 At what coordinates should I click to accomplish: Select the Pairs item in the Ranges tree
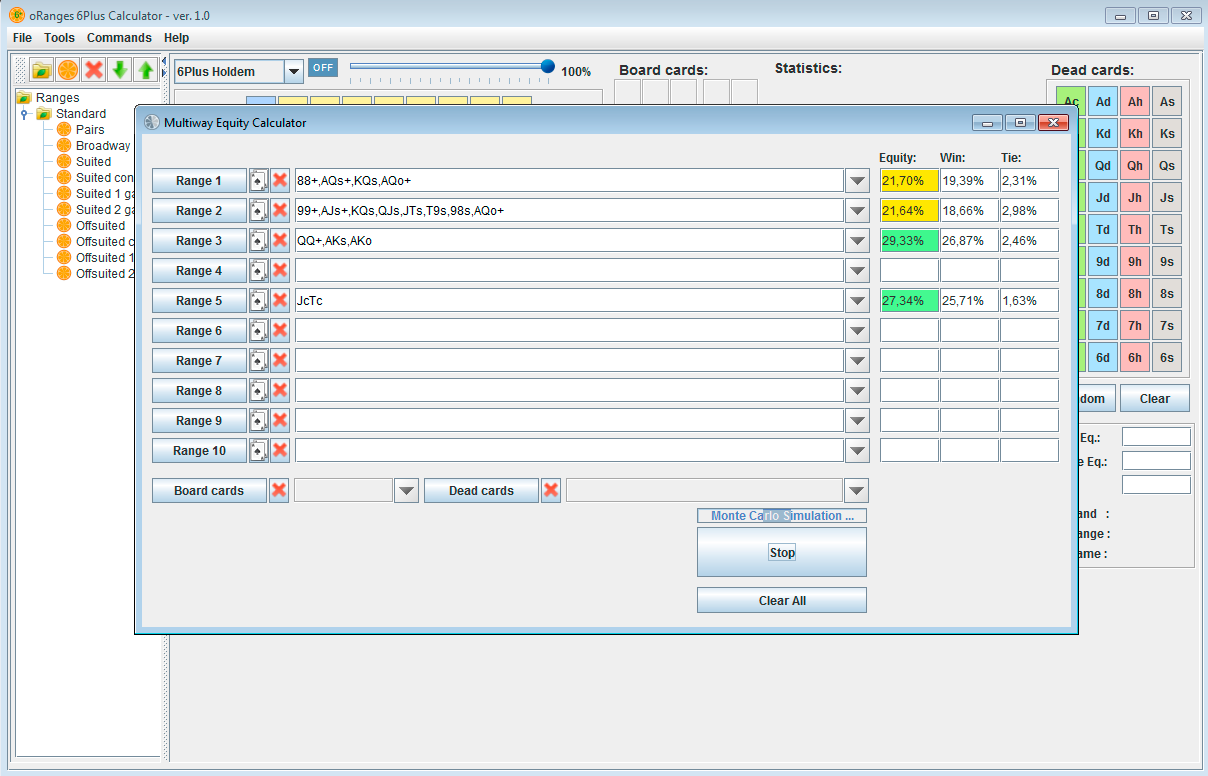click(x=89, y=129)
